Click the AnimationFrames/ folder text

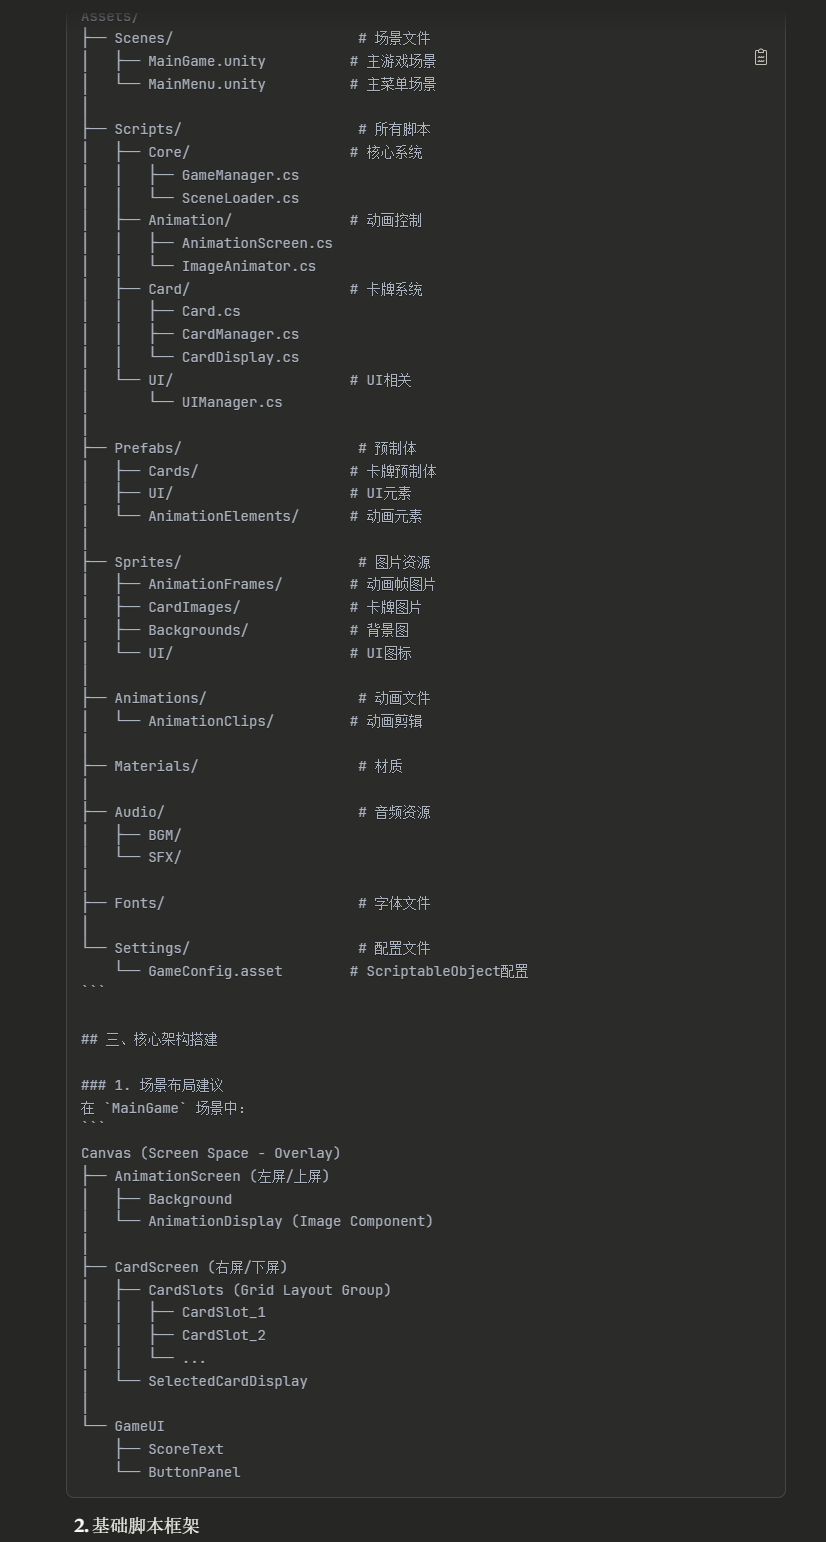click(215, 584)
